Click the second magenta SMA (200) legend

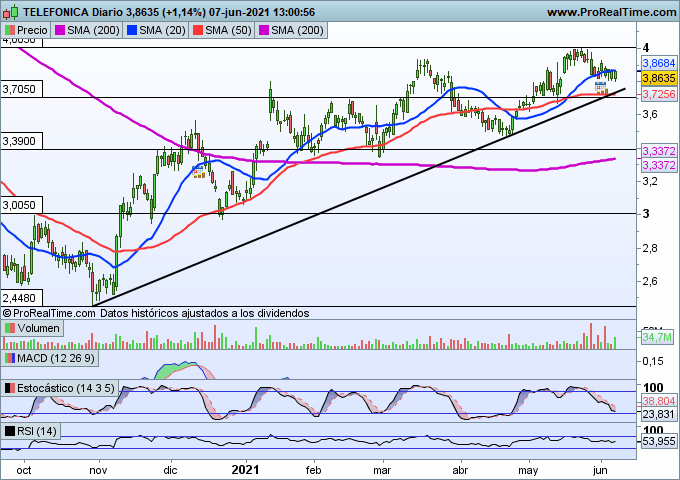pyautogui.click(x=291, y=30)
